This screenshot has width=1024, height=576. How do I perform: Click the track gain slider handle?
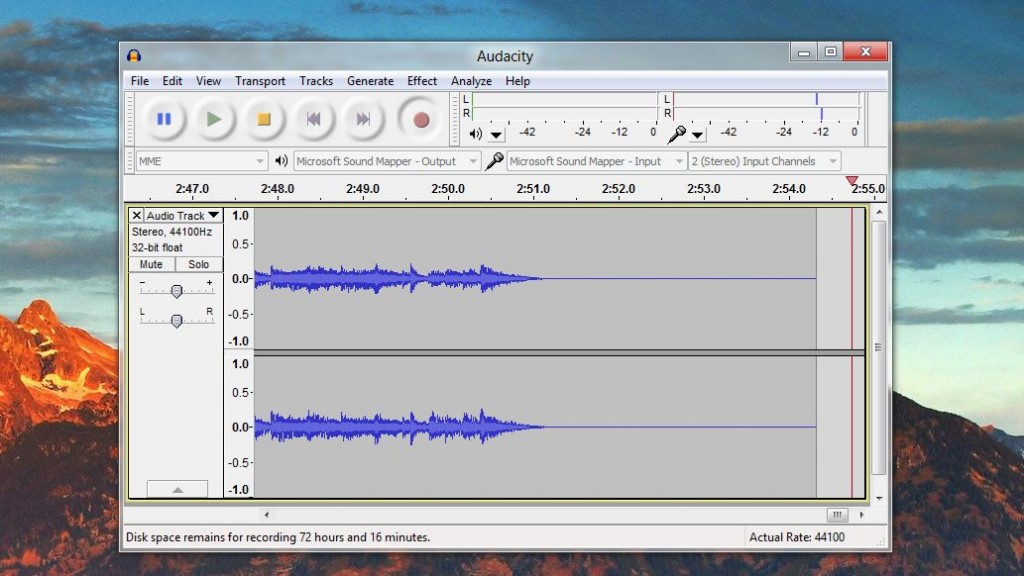tap(177, 291)
